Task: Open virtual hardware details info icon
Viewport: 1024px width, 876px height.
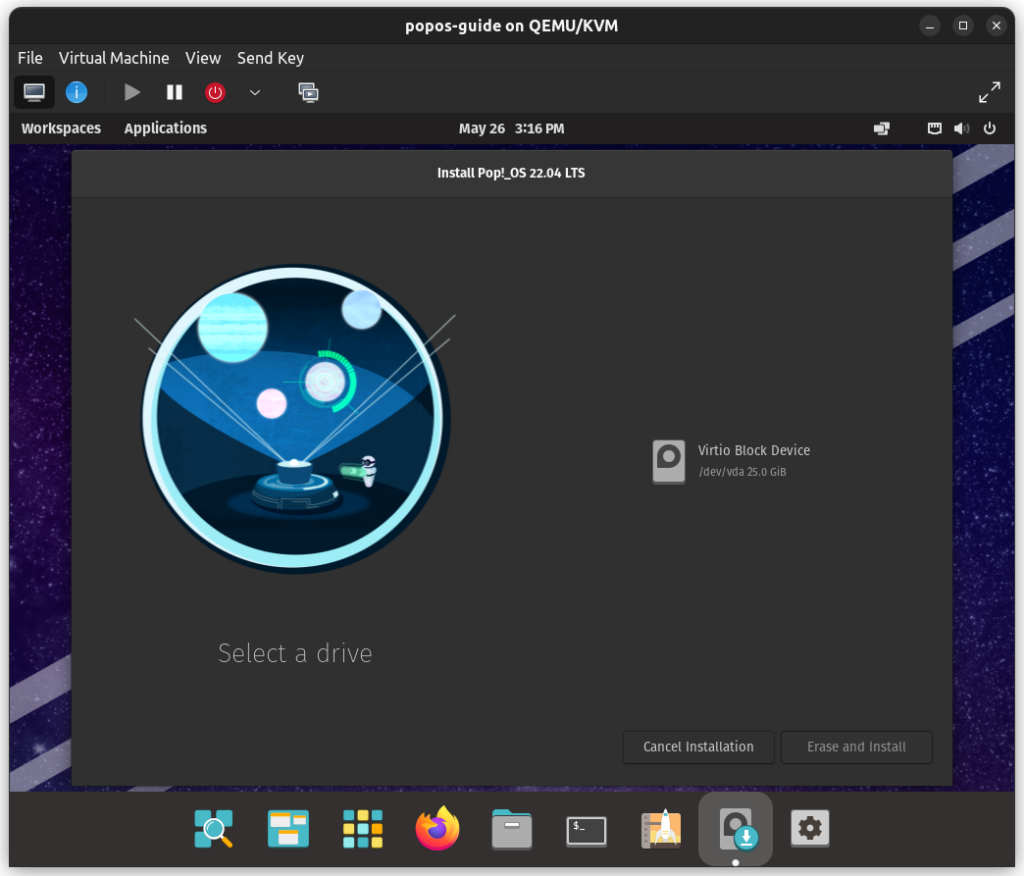Action: point(76,92)
